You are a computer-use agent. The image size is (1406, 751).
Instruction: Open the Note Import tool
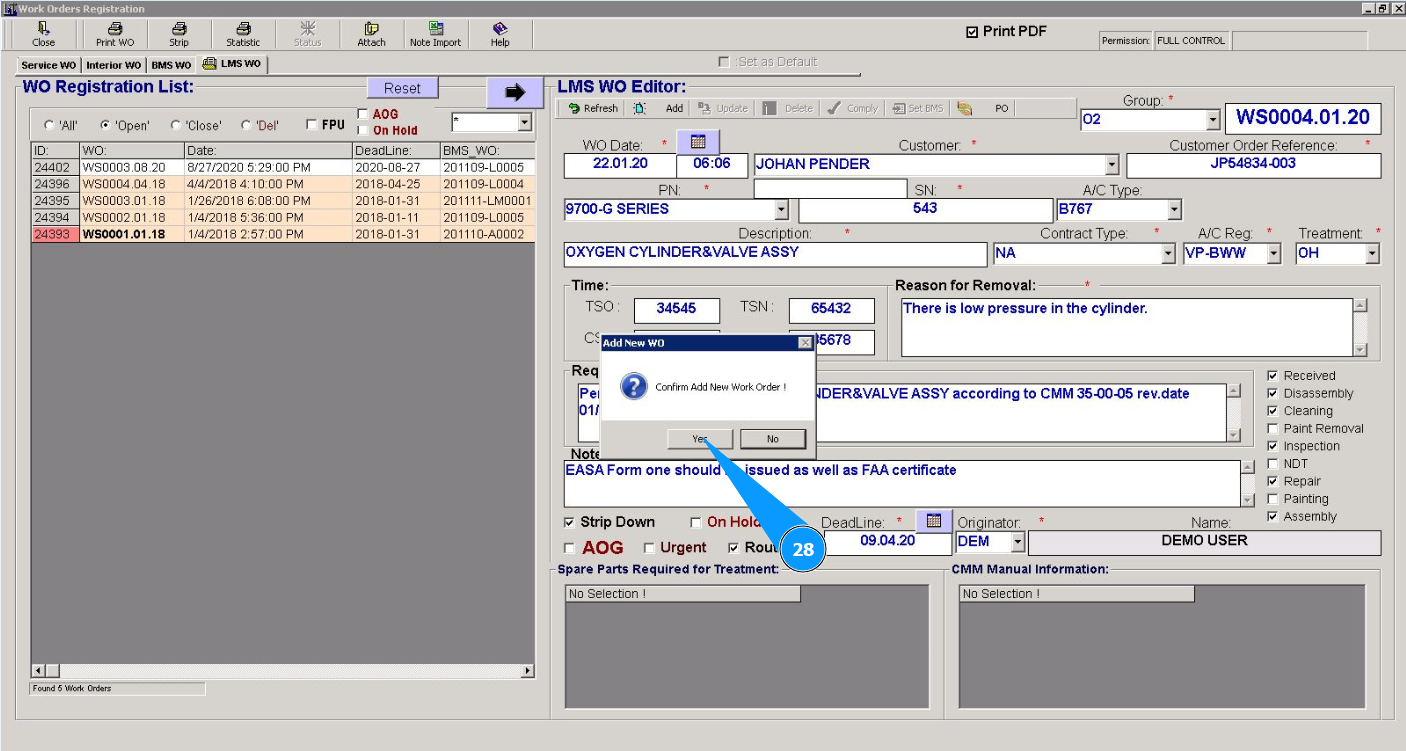(x=435, y=34)
